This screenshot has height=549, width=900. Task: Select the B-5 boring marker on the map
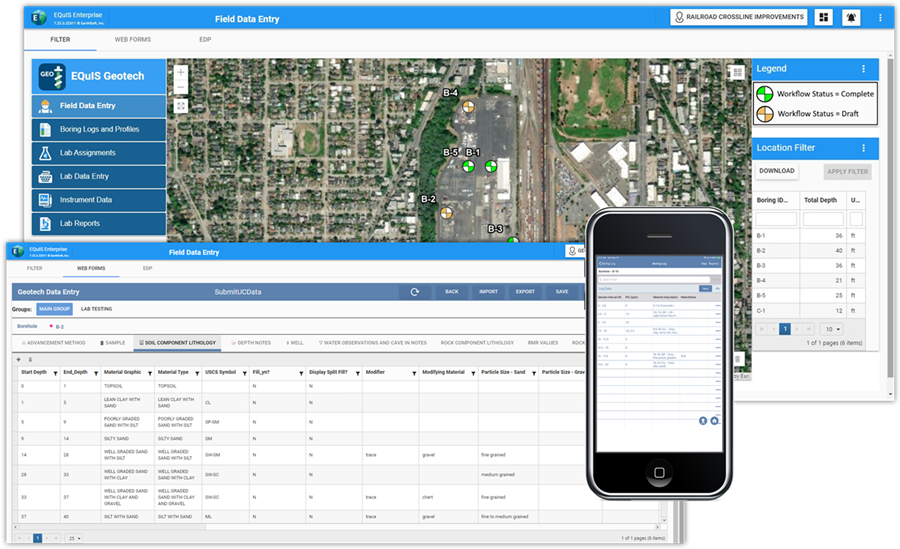tap(468, 167)
